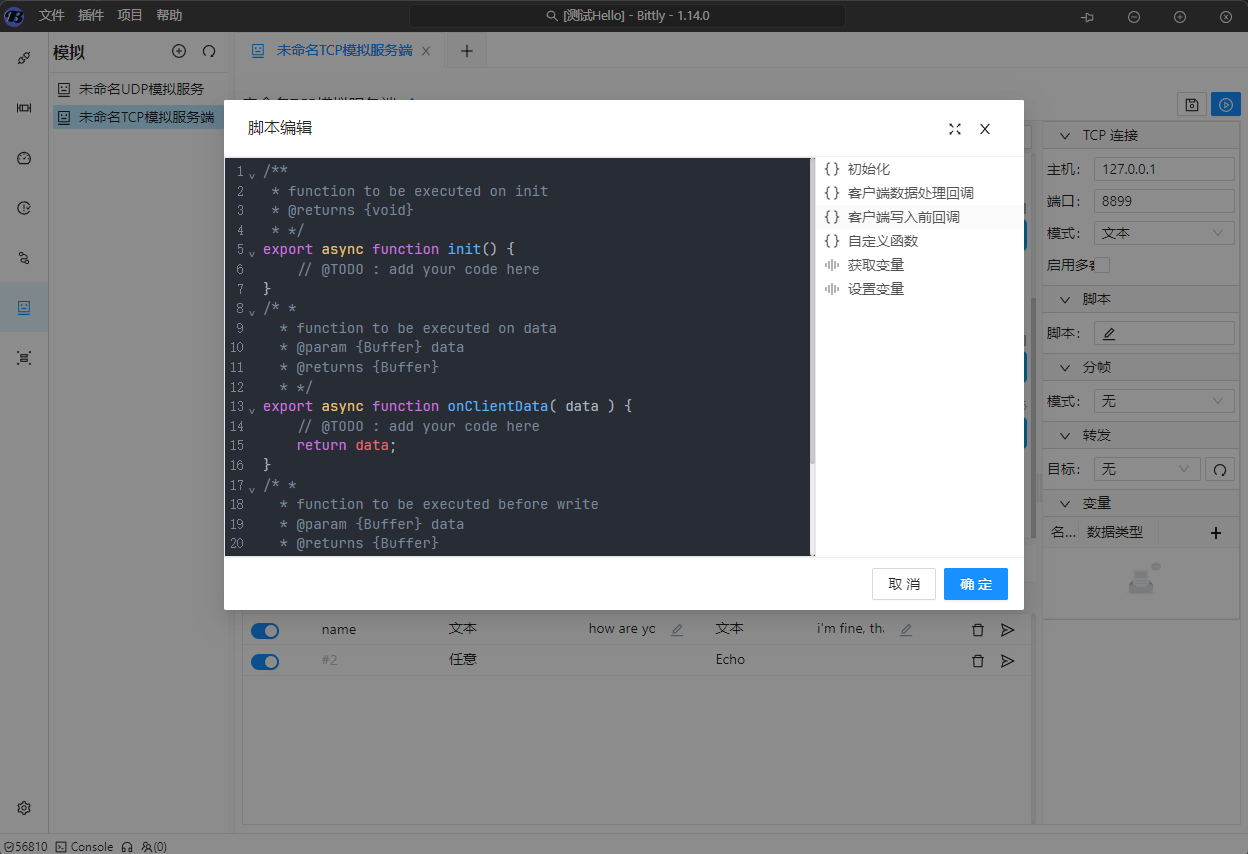Insert the 客户端数据处理回调 snippet
The height and width of the screenshot is (854, 1248).
(x=910, y=193)
